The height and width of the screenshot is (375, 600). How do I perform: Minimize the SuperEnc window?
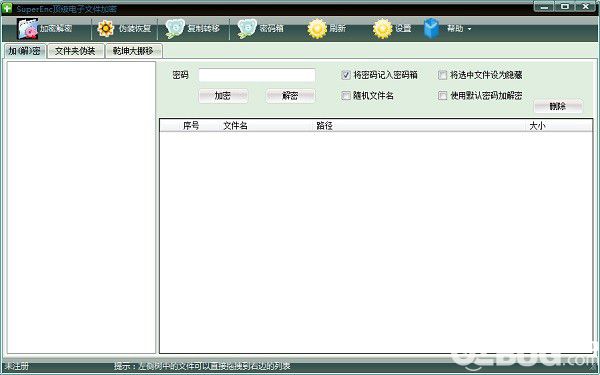click(x=543, y=7)
